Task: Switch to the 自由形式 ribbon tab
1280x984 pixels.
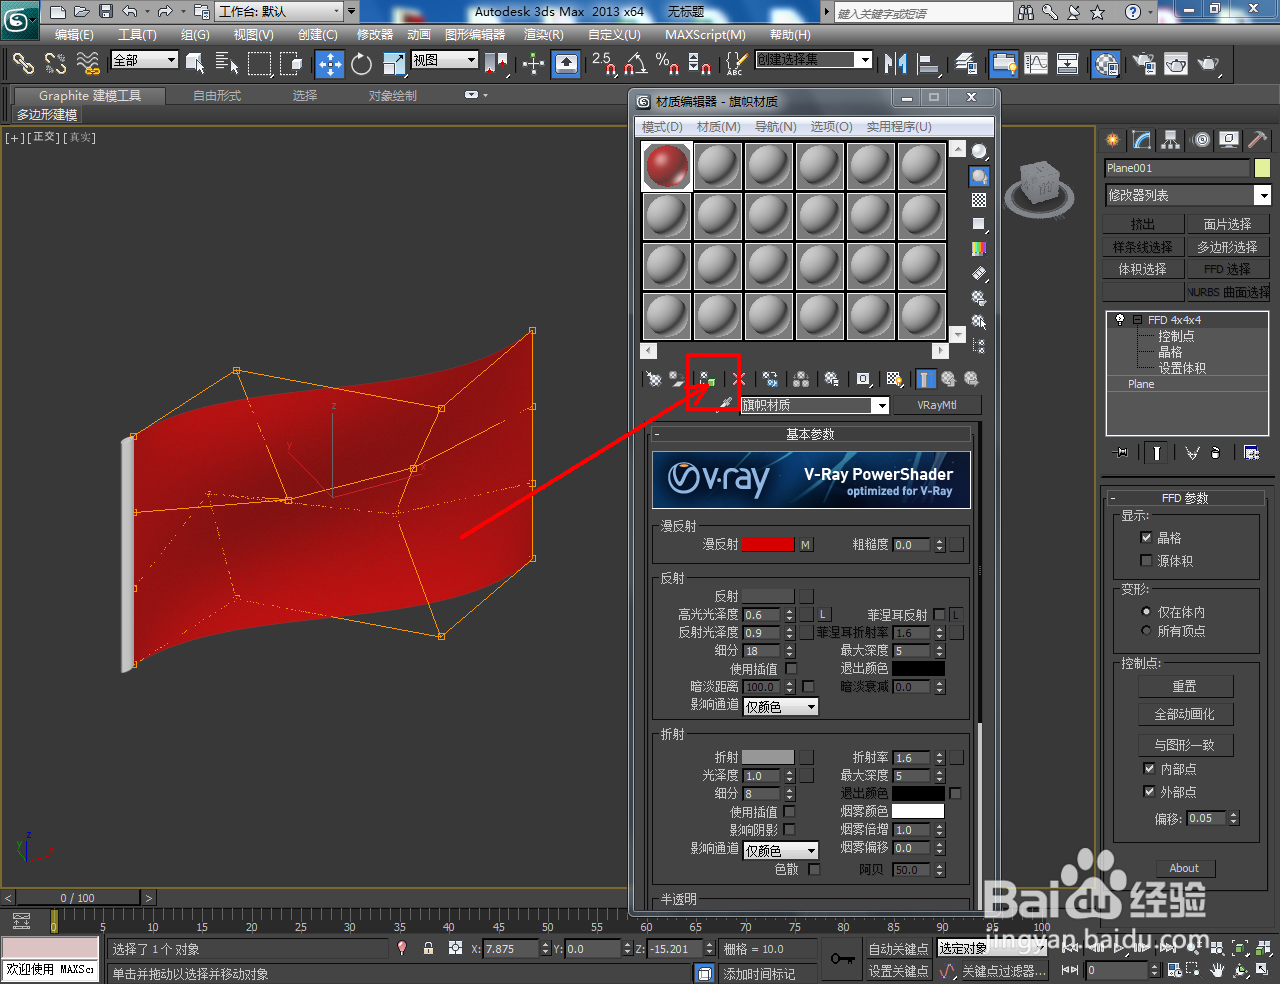Action: (x=217, y=96)
